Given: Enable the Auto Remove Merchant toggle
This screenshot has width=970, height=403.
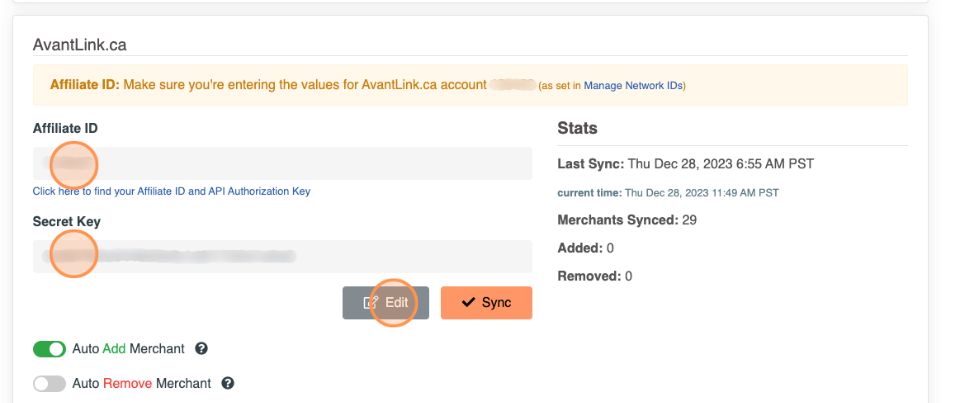Looking at the screenshot, I should click(49, 383).
